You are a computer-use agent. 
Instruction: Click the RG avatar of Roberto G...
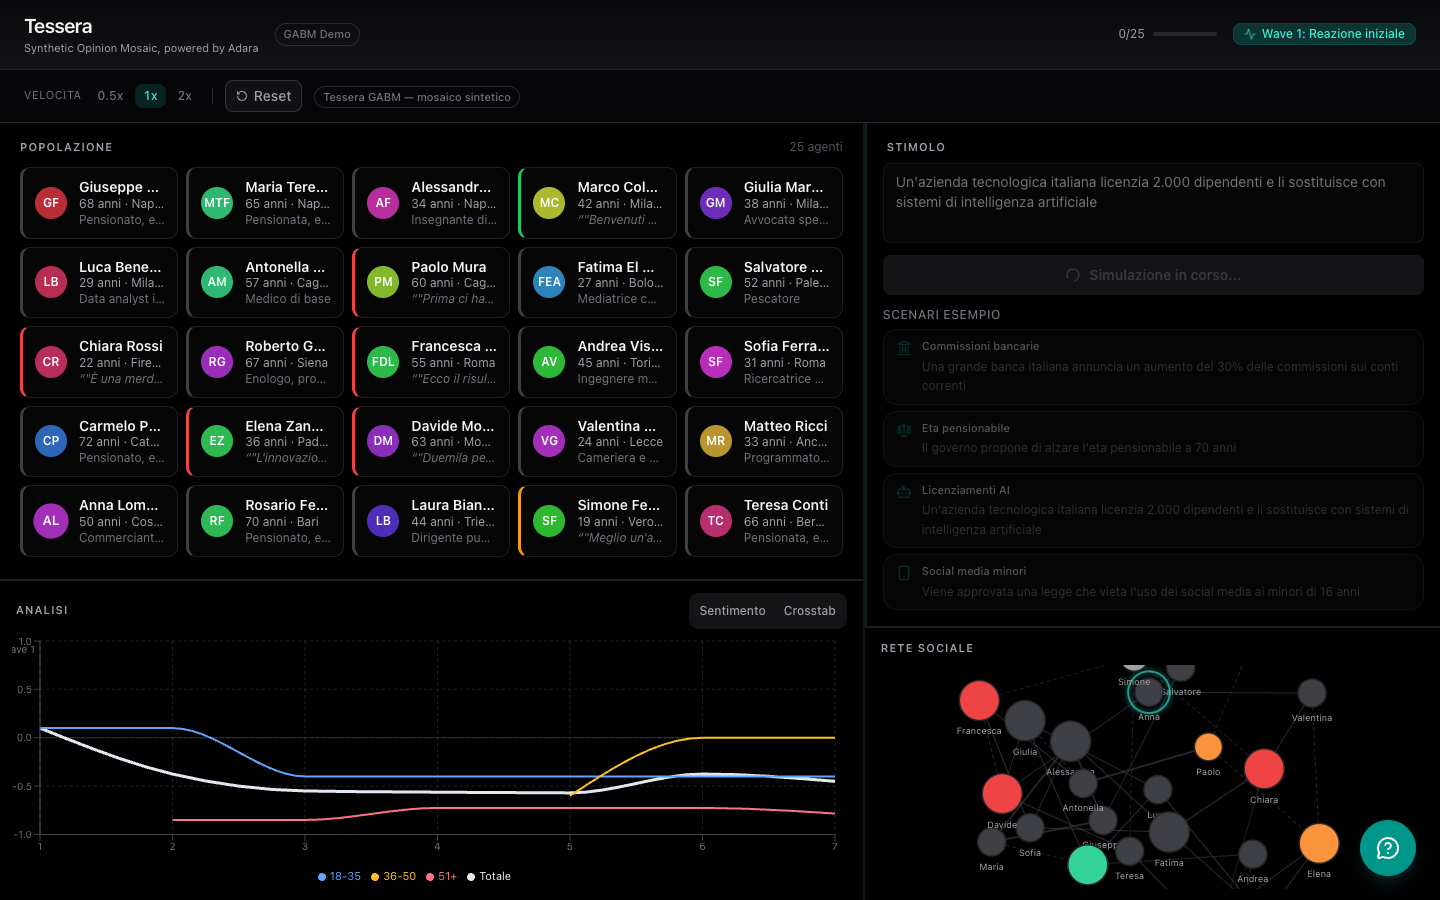[217, 362]
